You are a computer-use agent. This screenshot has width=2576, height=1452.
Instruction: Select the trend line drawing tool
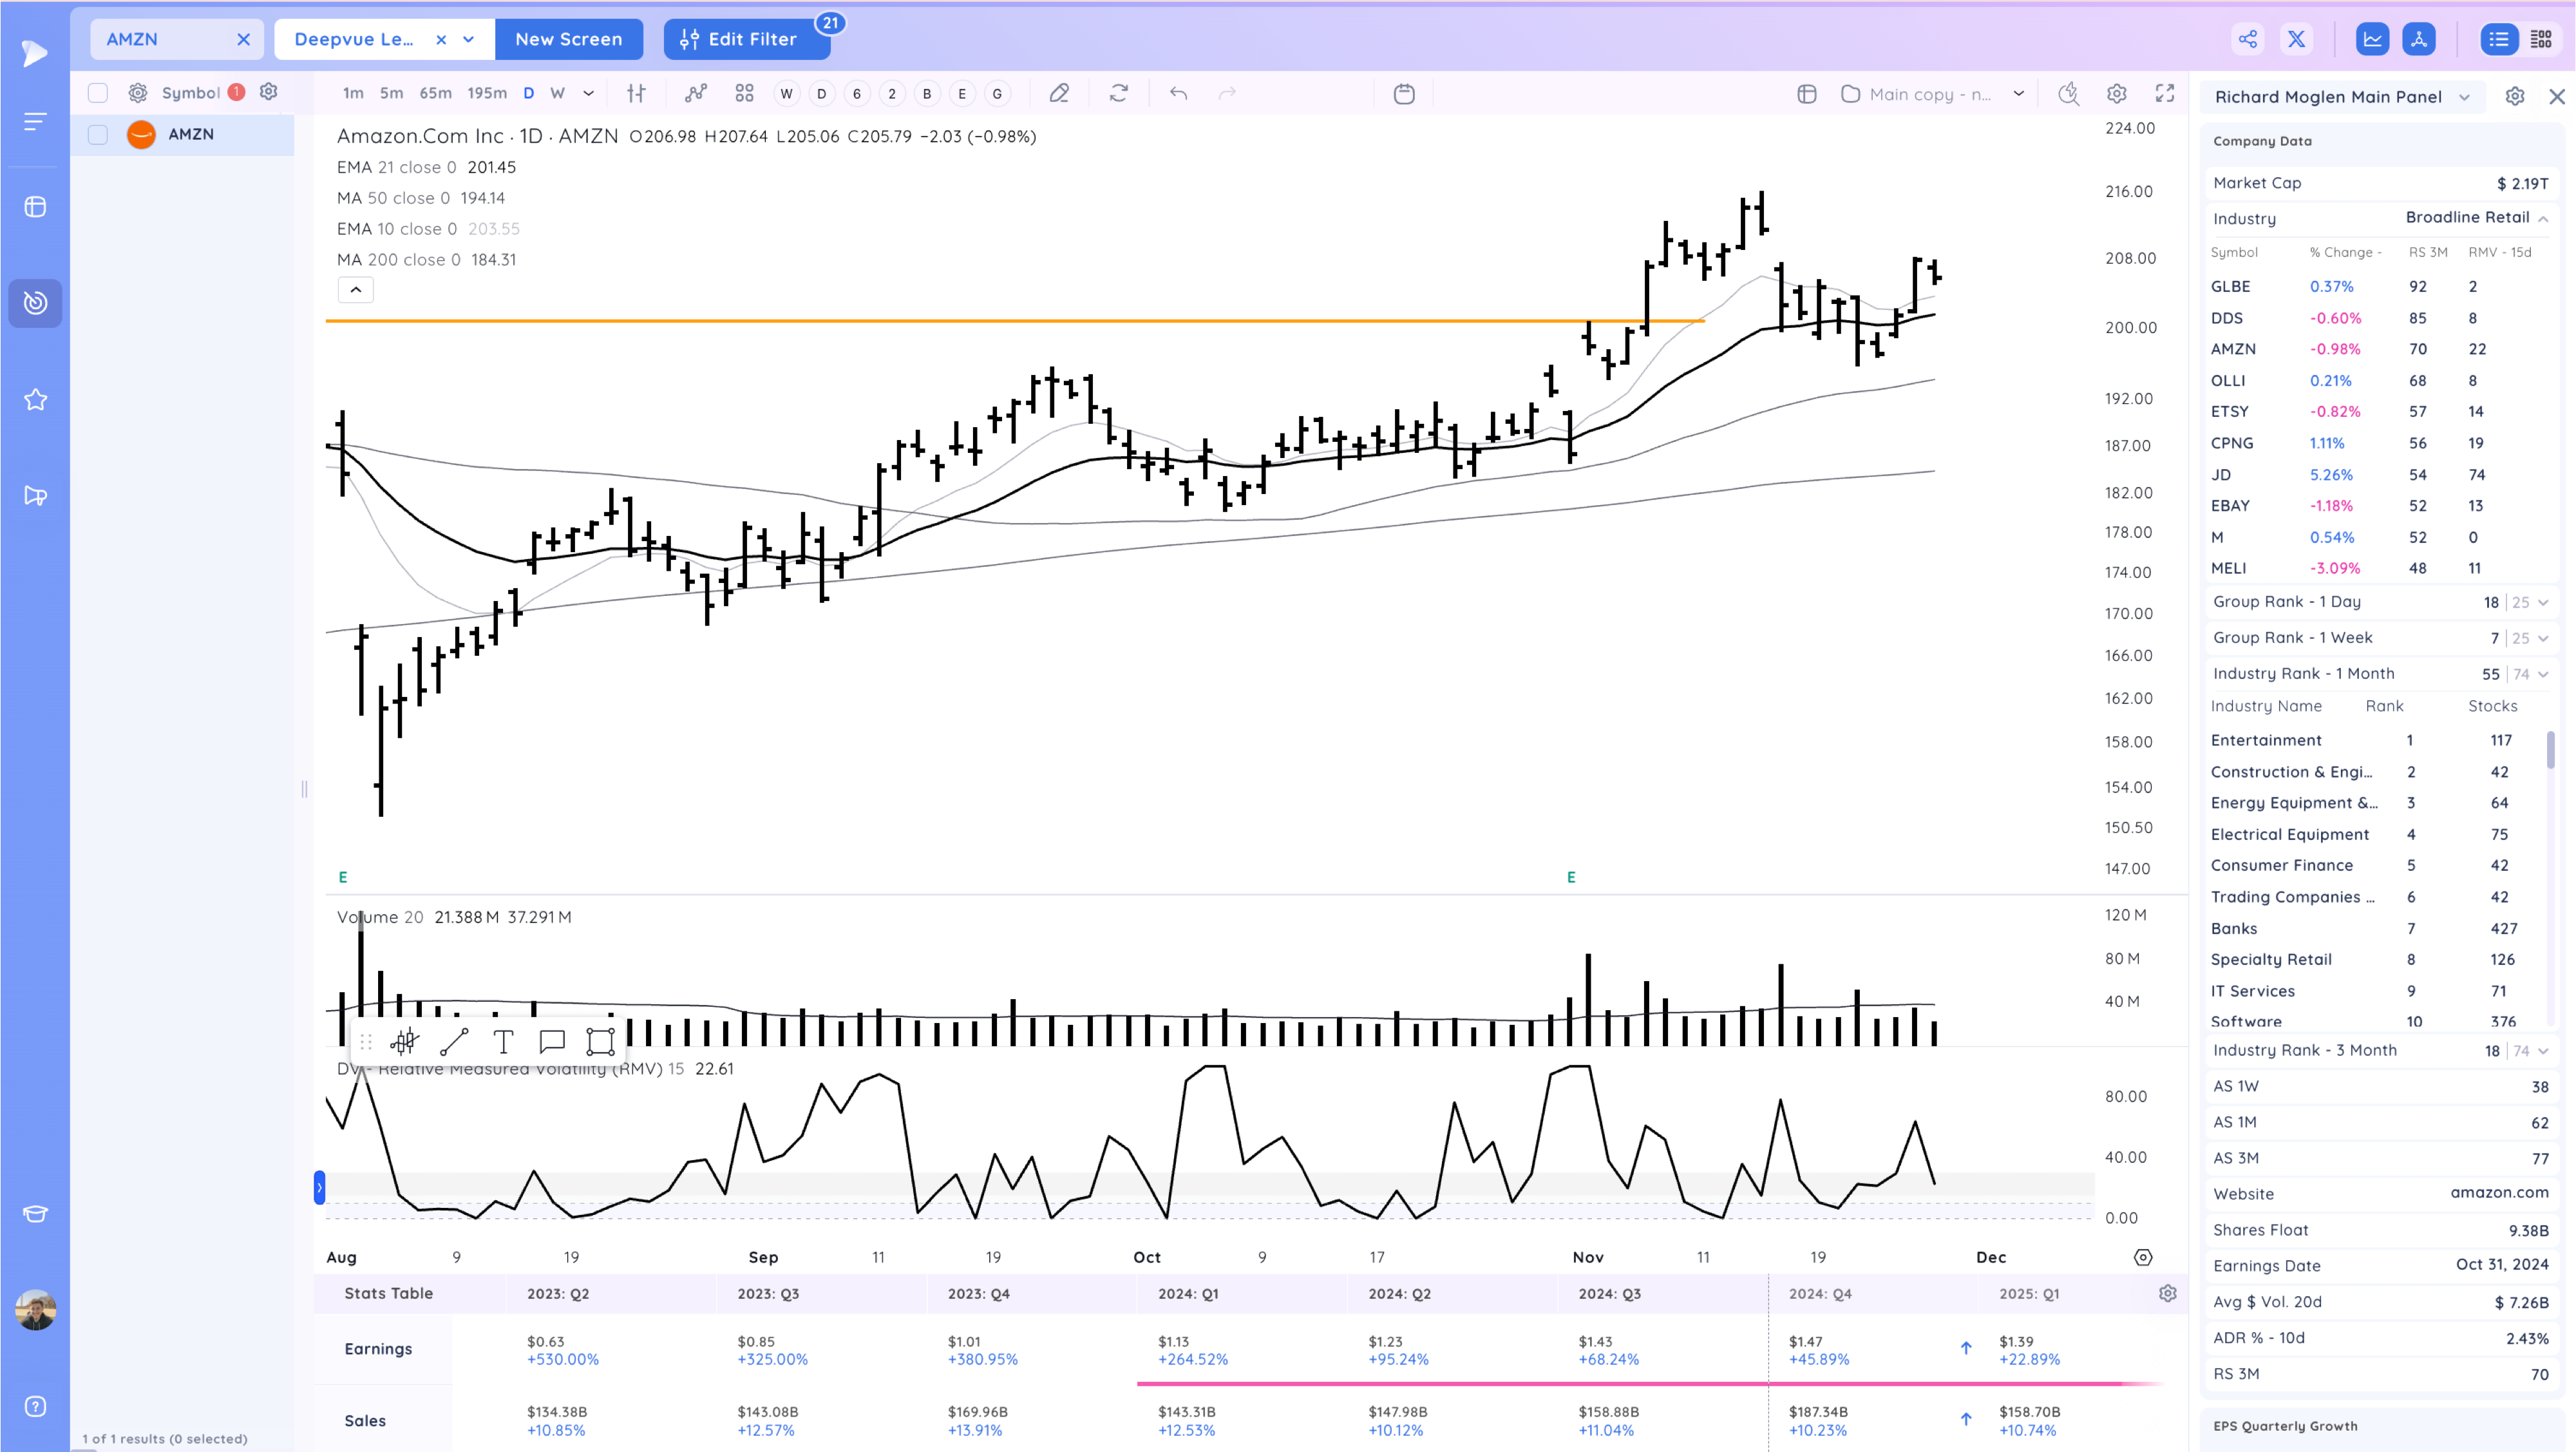pos(454,1041)
